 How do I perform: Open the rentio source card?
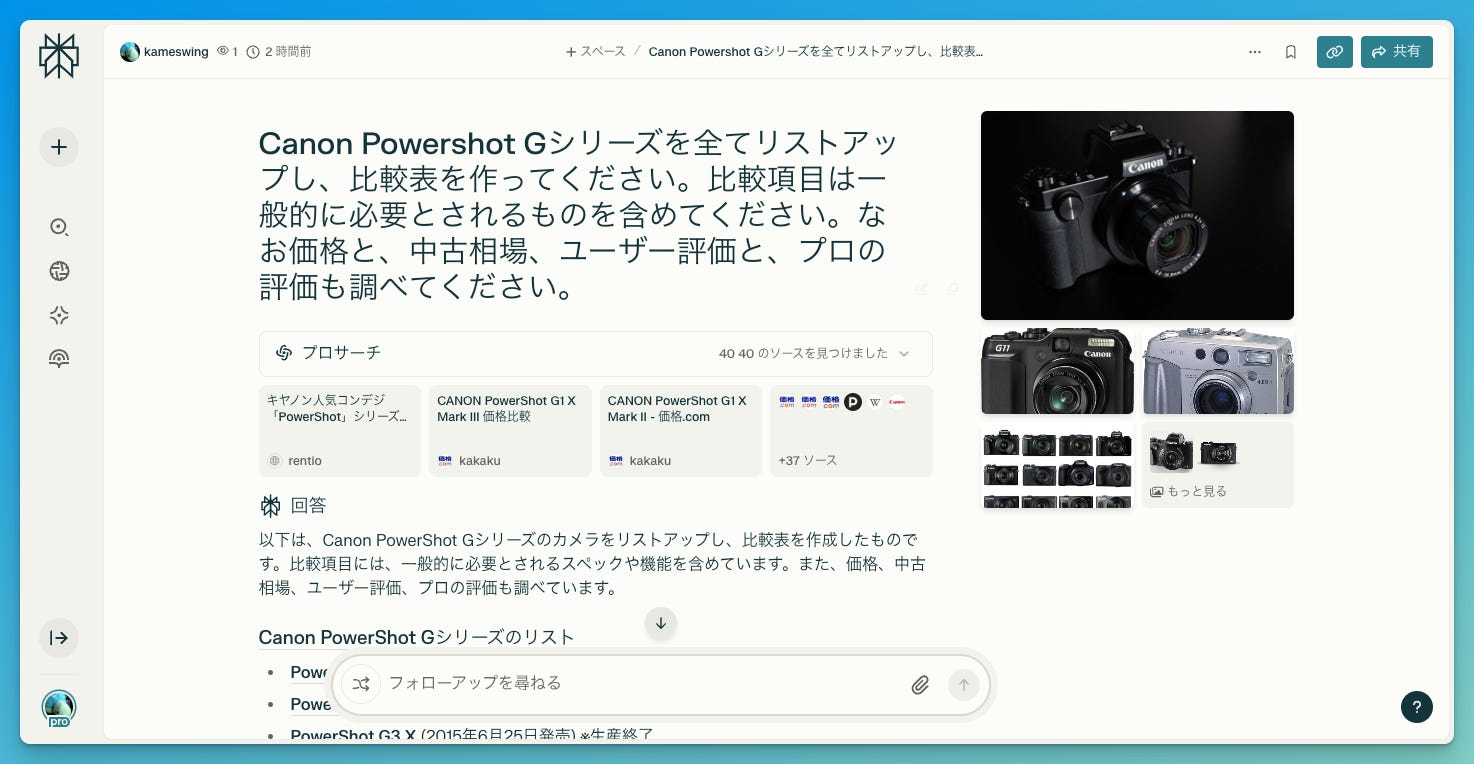pyautogui.click(x=340, y=431)
